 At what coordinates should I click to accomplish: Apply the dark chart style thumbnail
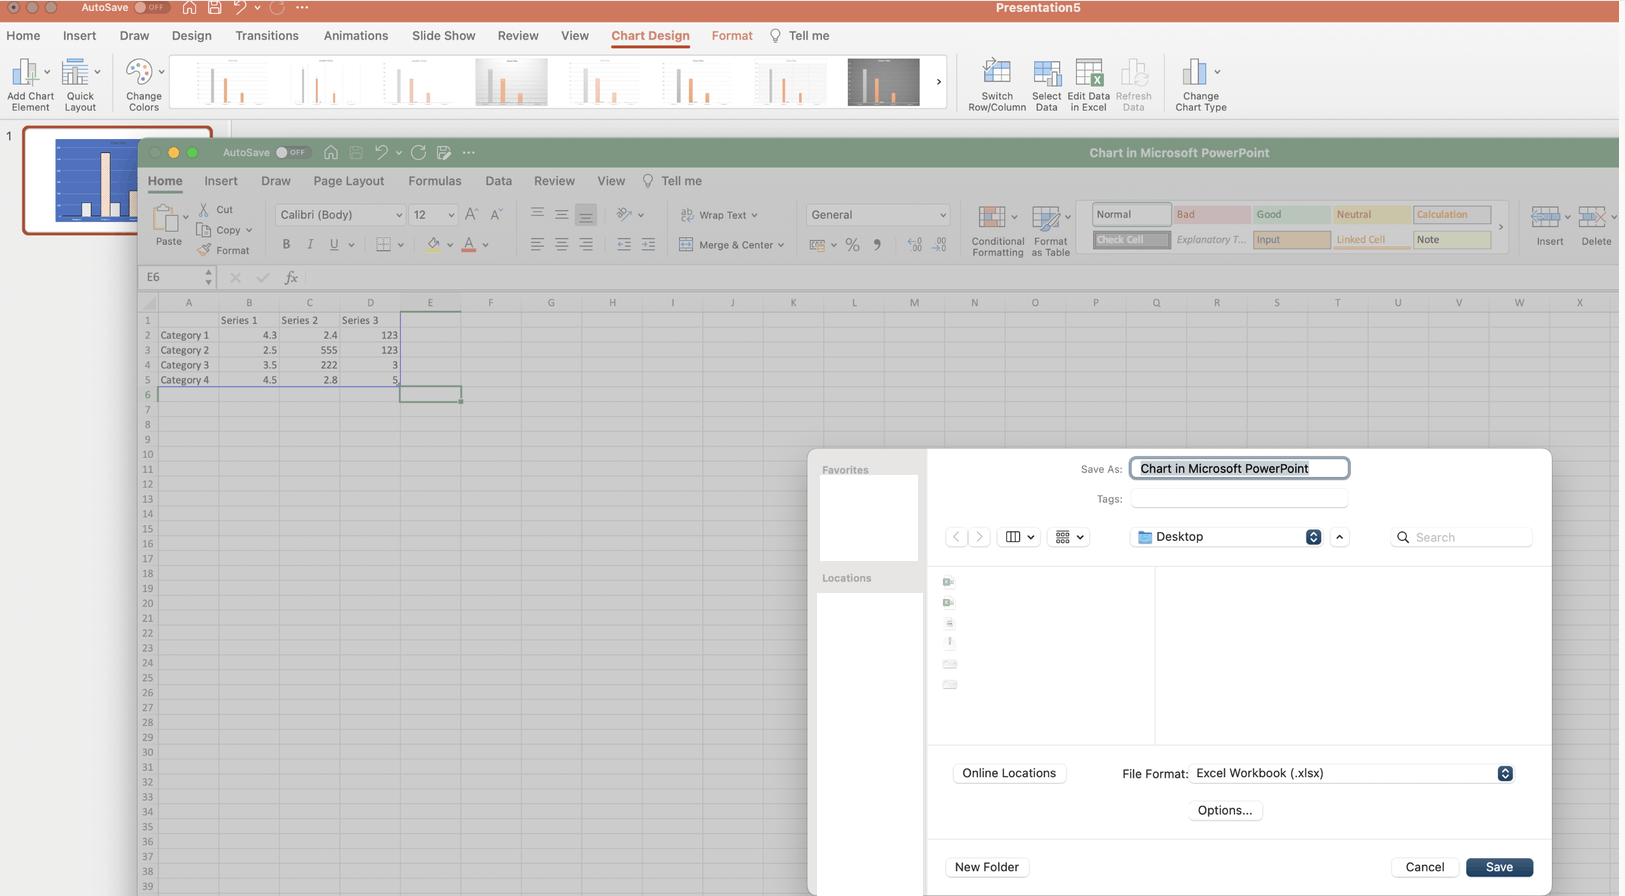click(x=883, y=82)
